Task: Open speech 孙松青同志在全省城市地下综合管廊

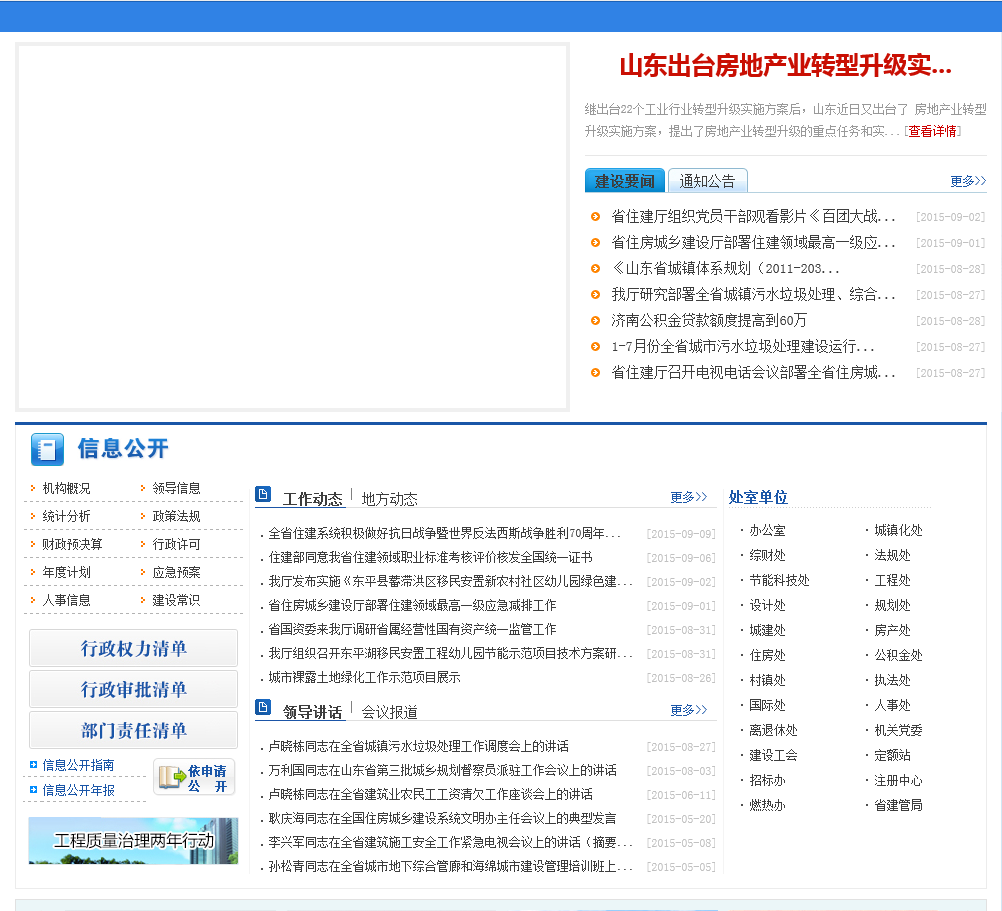Action: coord(451,866)
